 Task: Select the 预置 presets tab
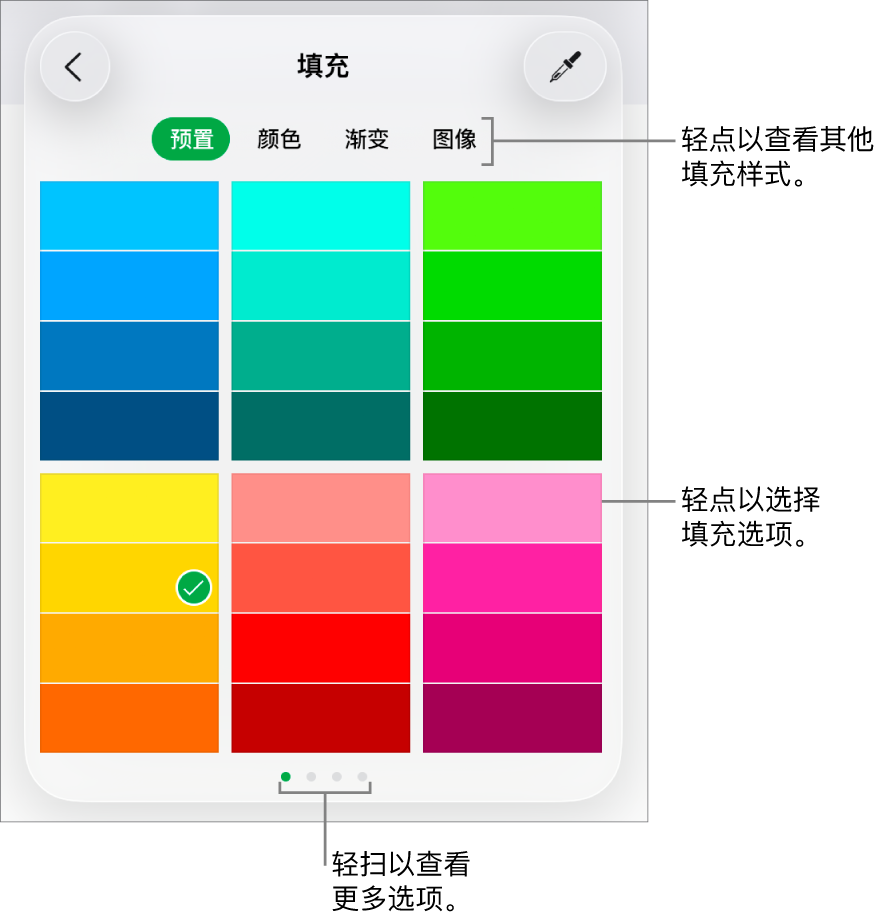click(190, 140)
